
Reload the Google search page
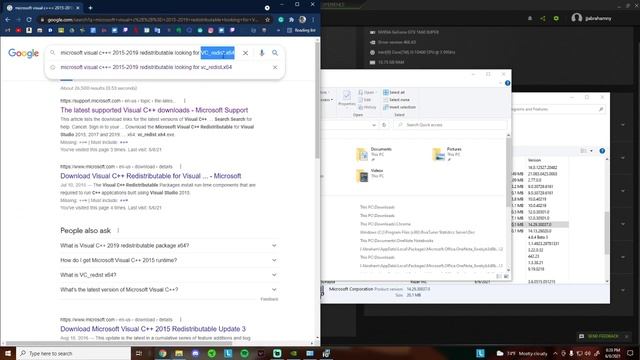tap(29, 20)
